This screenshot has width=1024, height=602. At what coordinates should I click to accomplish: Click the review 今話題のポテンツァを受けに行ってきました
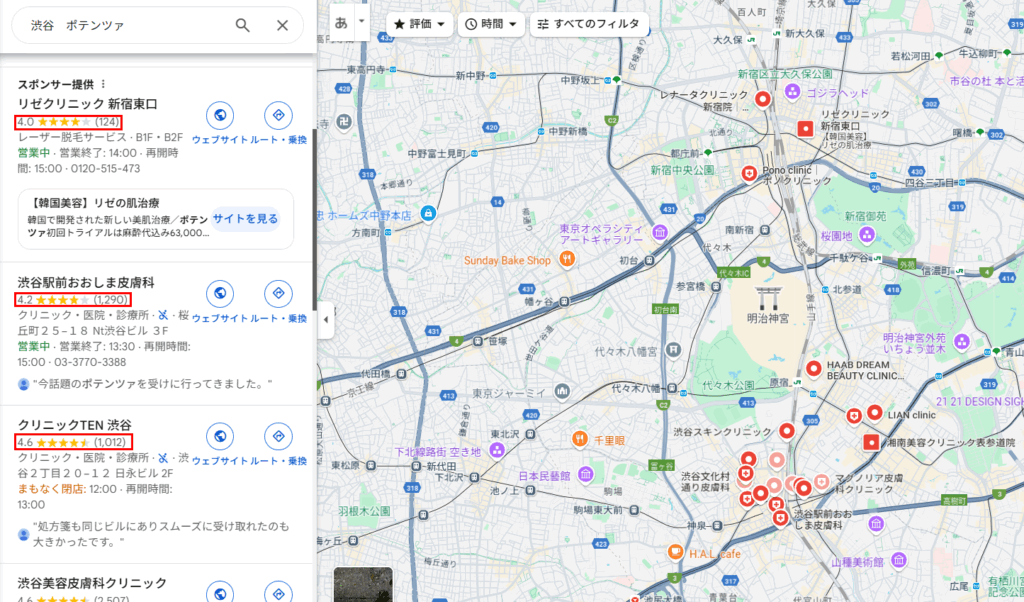152,384
